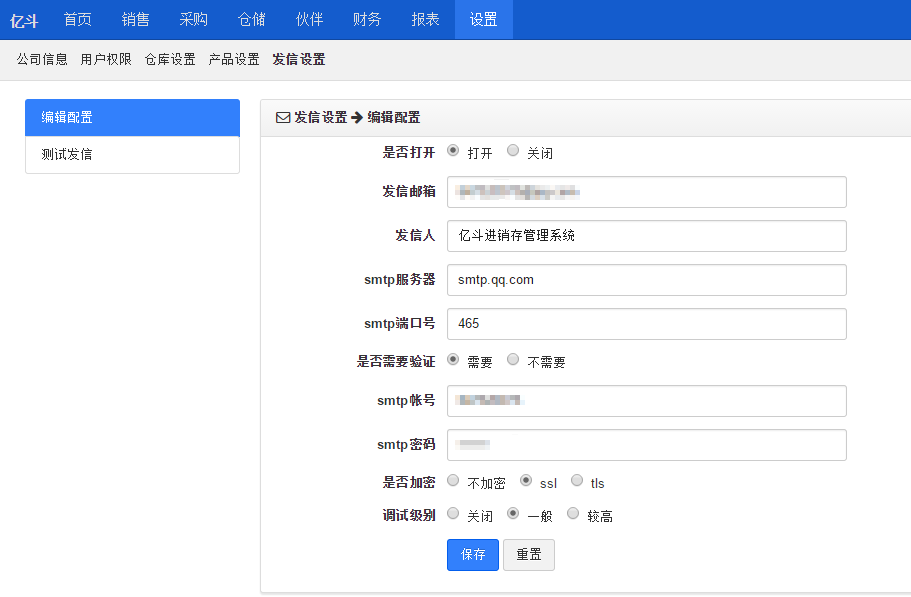
Task: Focus the smtp服务器 input field
Action: (x=646, y=280)
